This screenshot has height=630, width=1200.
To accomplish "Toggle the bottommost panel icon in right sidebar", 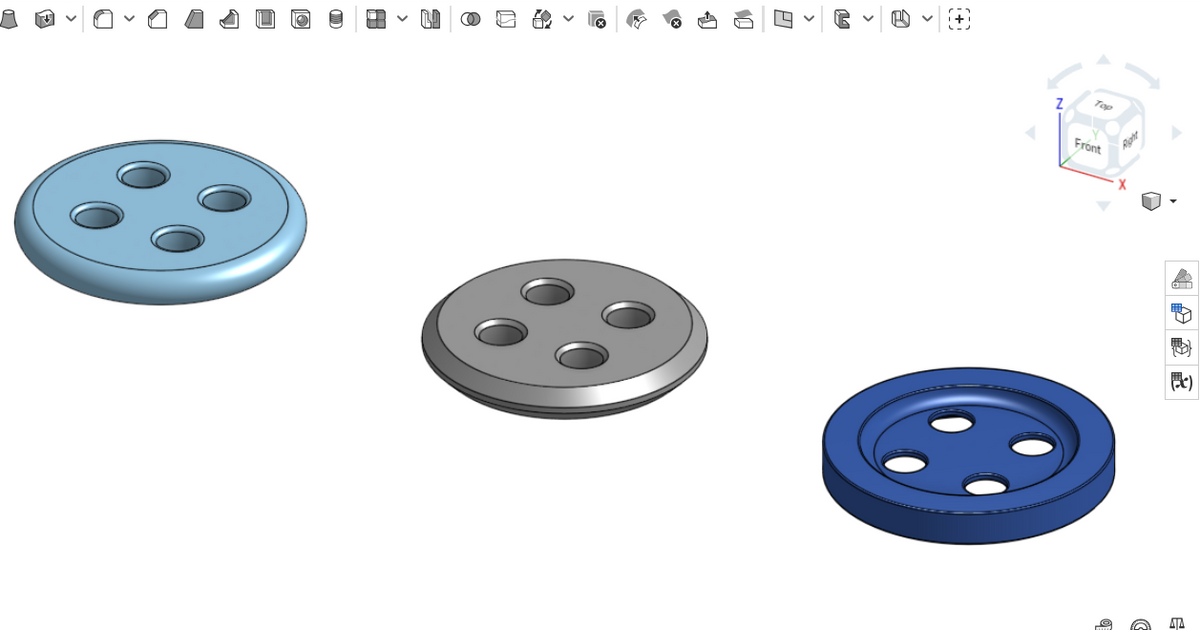I will coord(1182,380).
